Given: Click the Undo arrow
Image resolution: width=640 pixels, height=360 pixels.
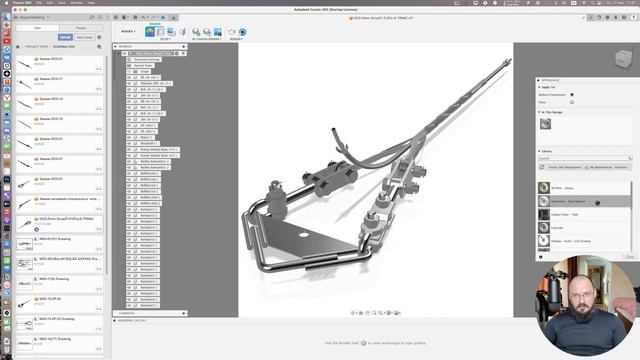Looking at the screenshot, I should pyautogui.click(x=144, y=18).
